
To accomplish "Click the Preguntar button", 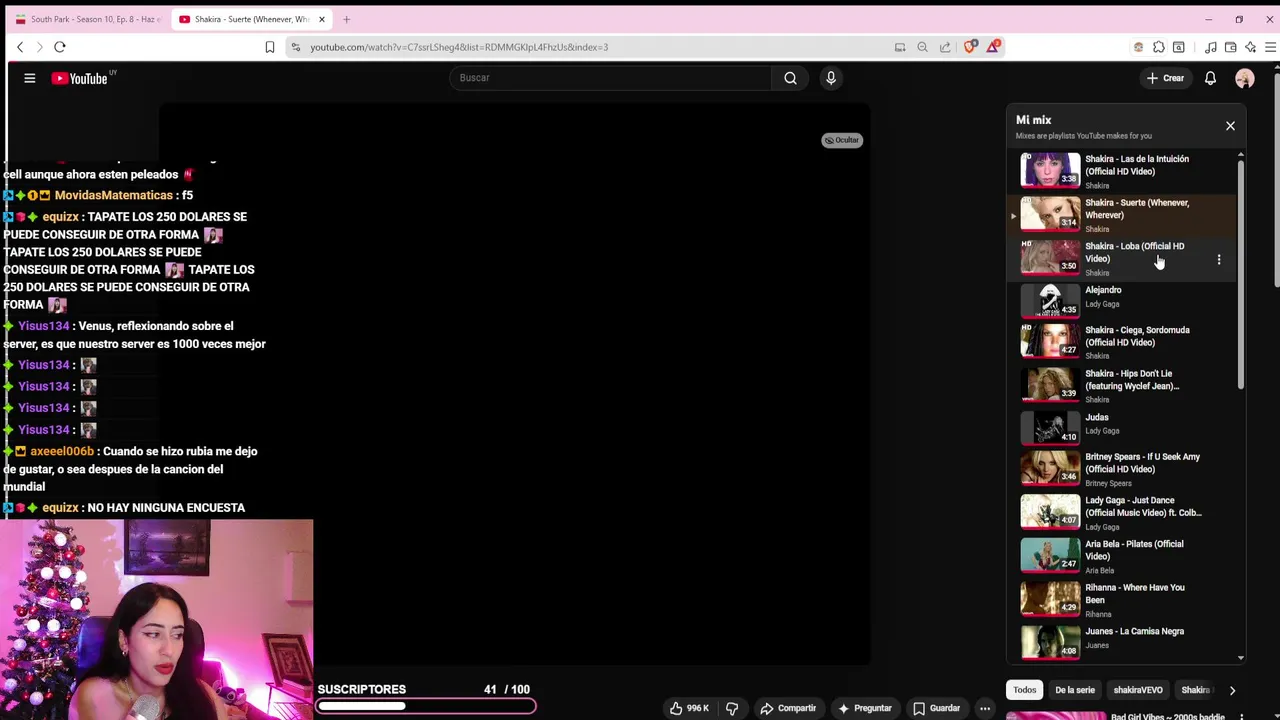I will [x=866, y=708].
